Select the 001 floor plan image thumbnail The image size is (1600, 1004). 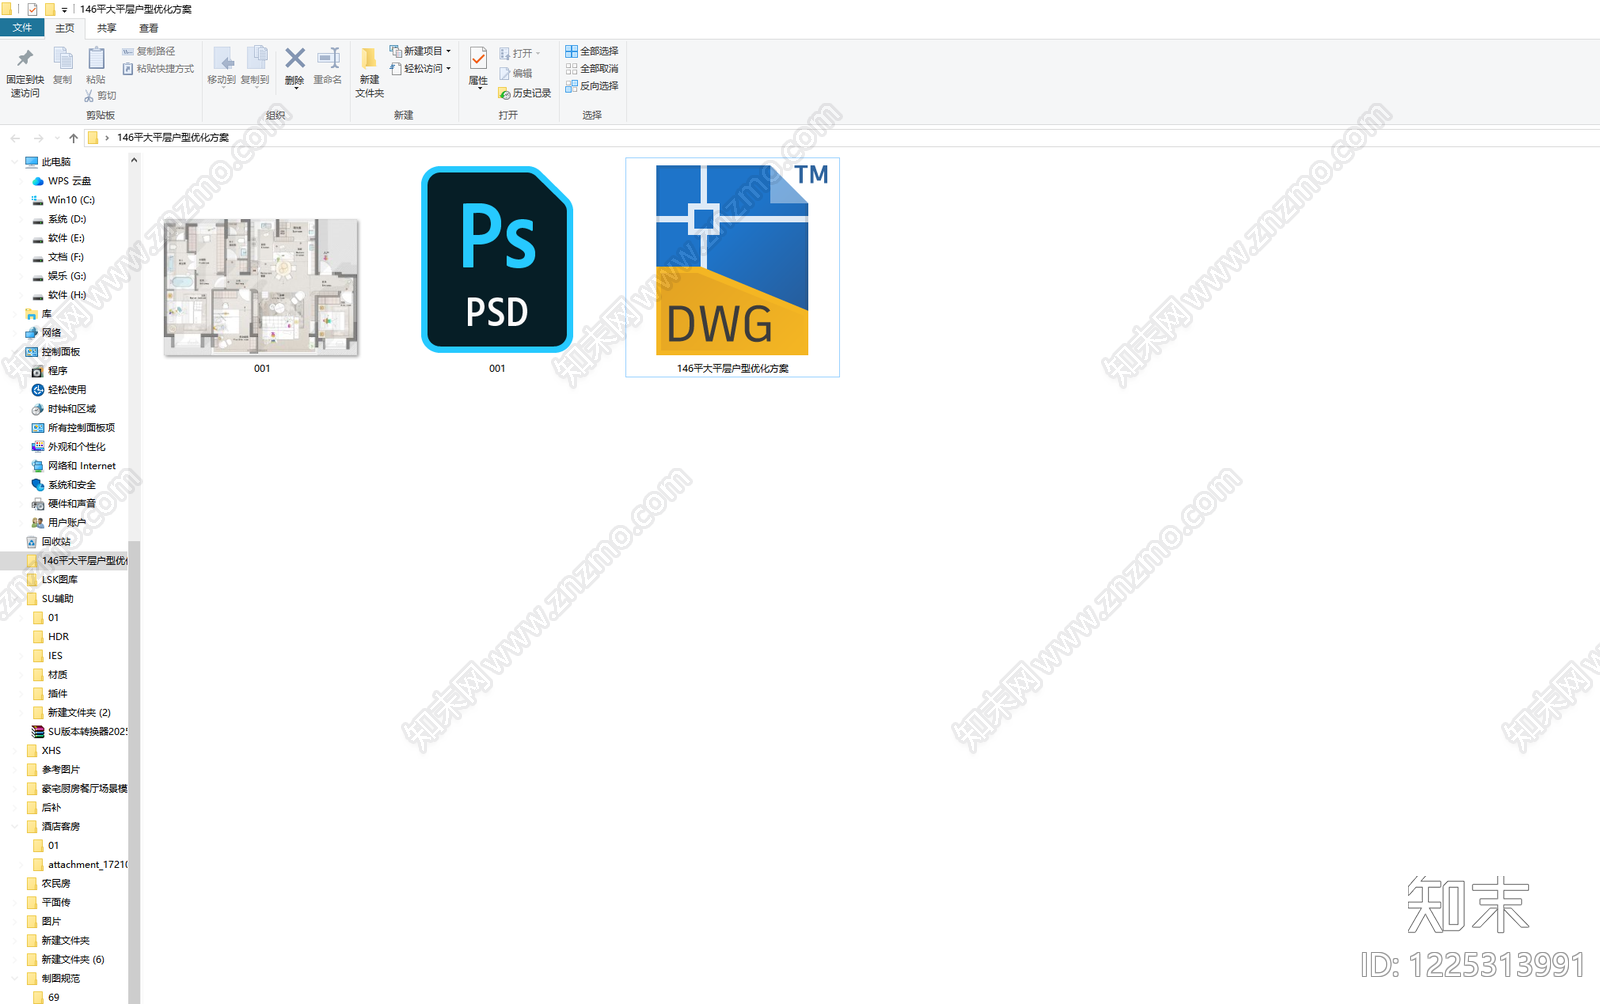coord(261,288)
